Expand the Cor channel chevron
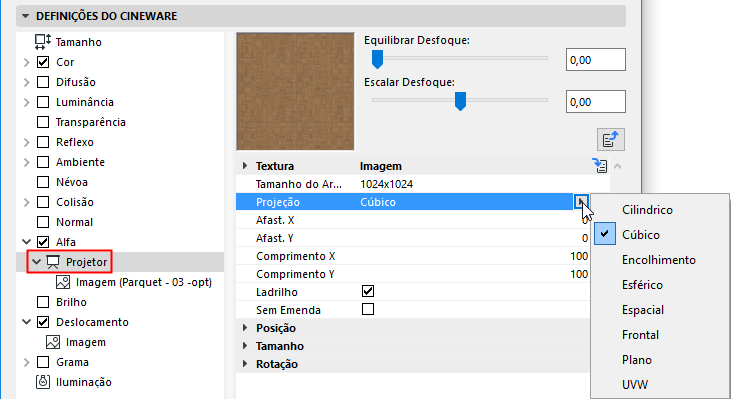Viewport: 731px width, 399px height. pyautogui.click(x=27, y=62)
